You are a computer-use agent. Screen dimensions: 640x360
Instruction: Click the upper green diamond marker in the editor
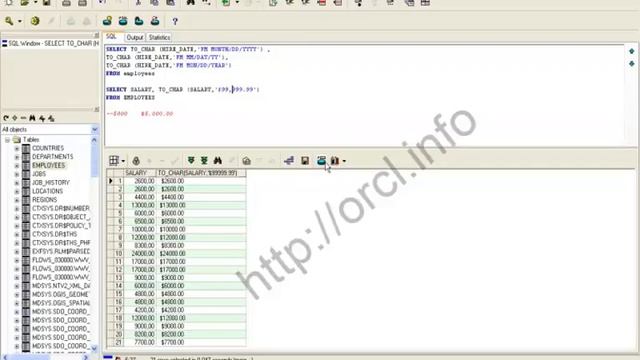point(631,51)
